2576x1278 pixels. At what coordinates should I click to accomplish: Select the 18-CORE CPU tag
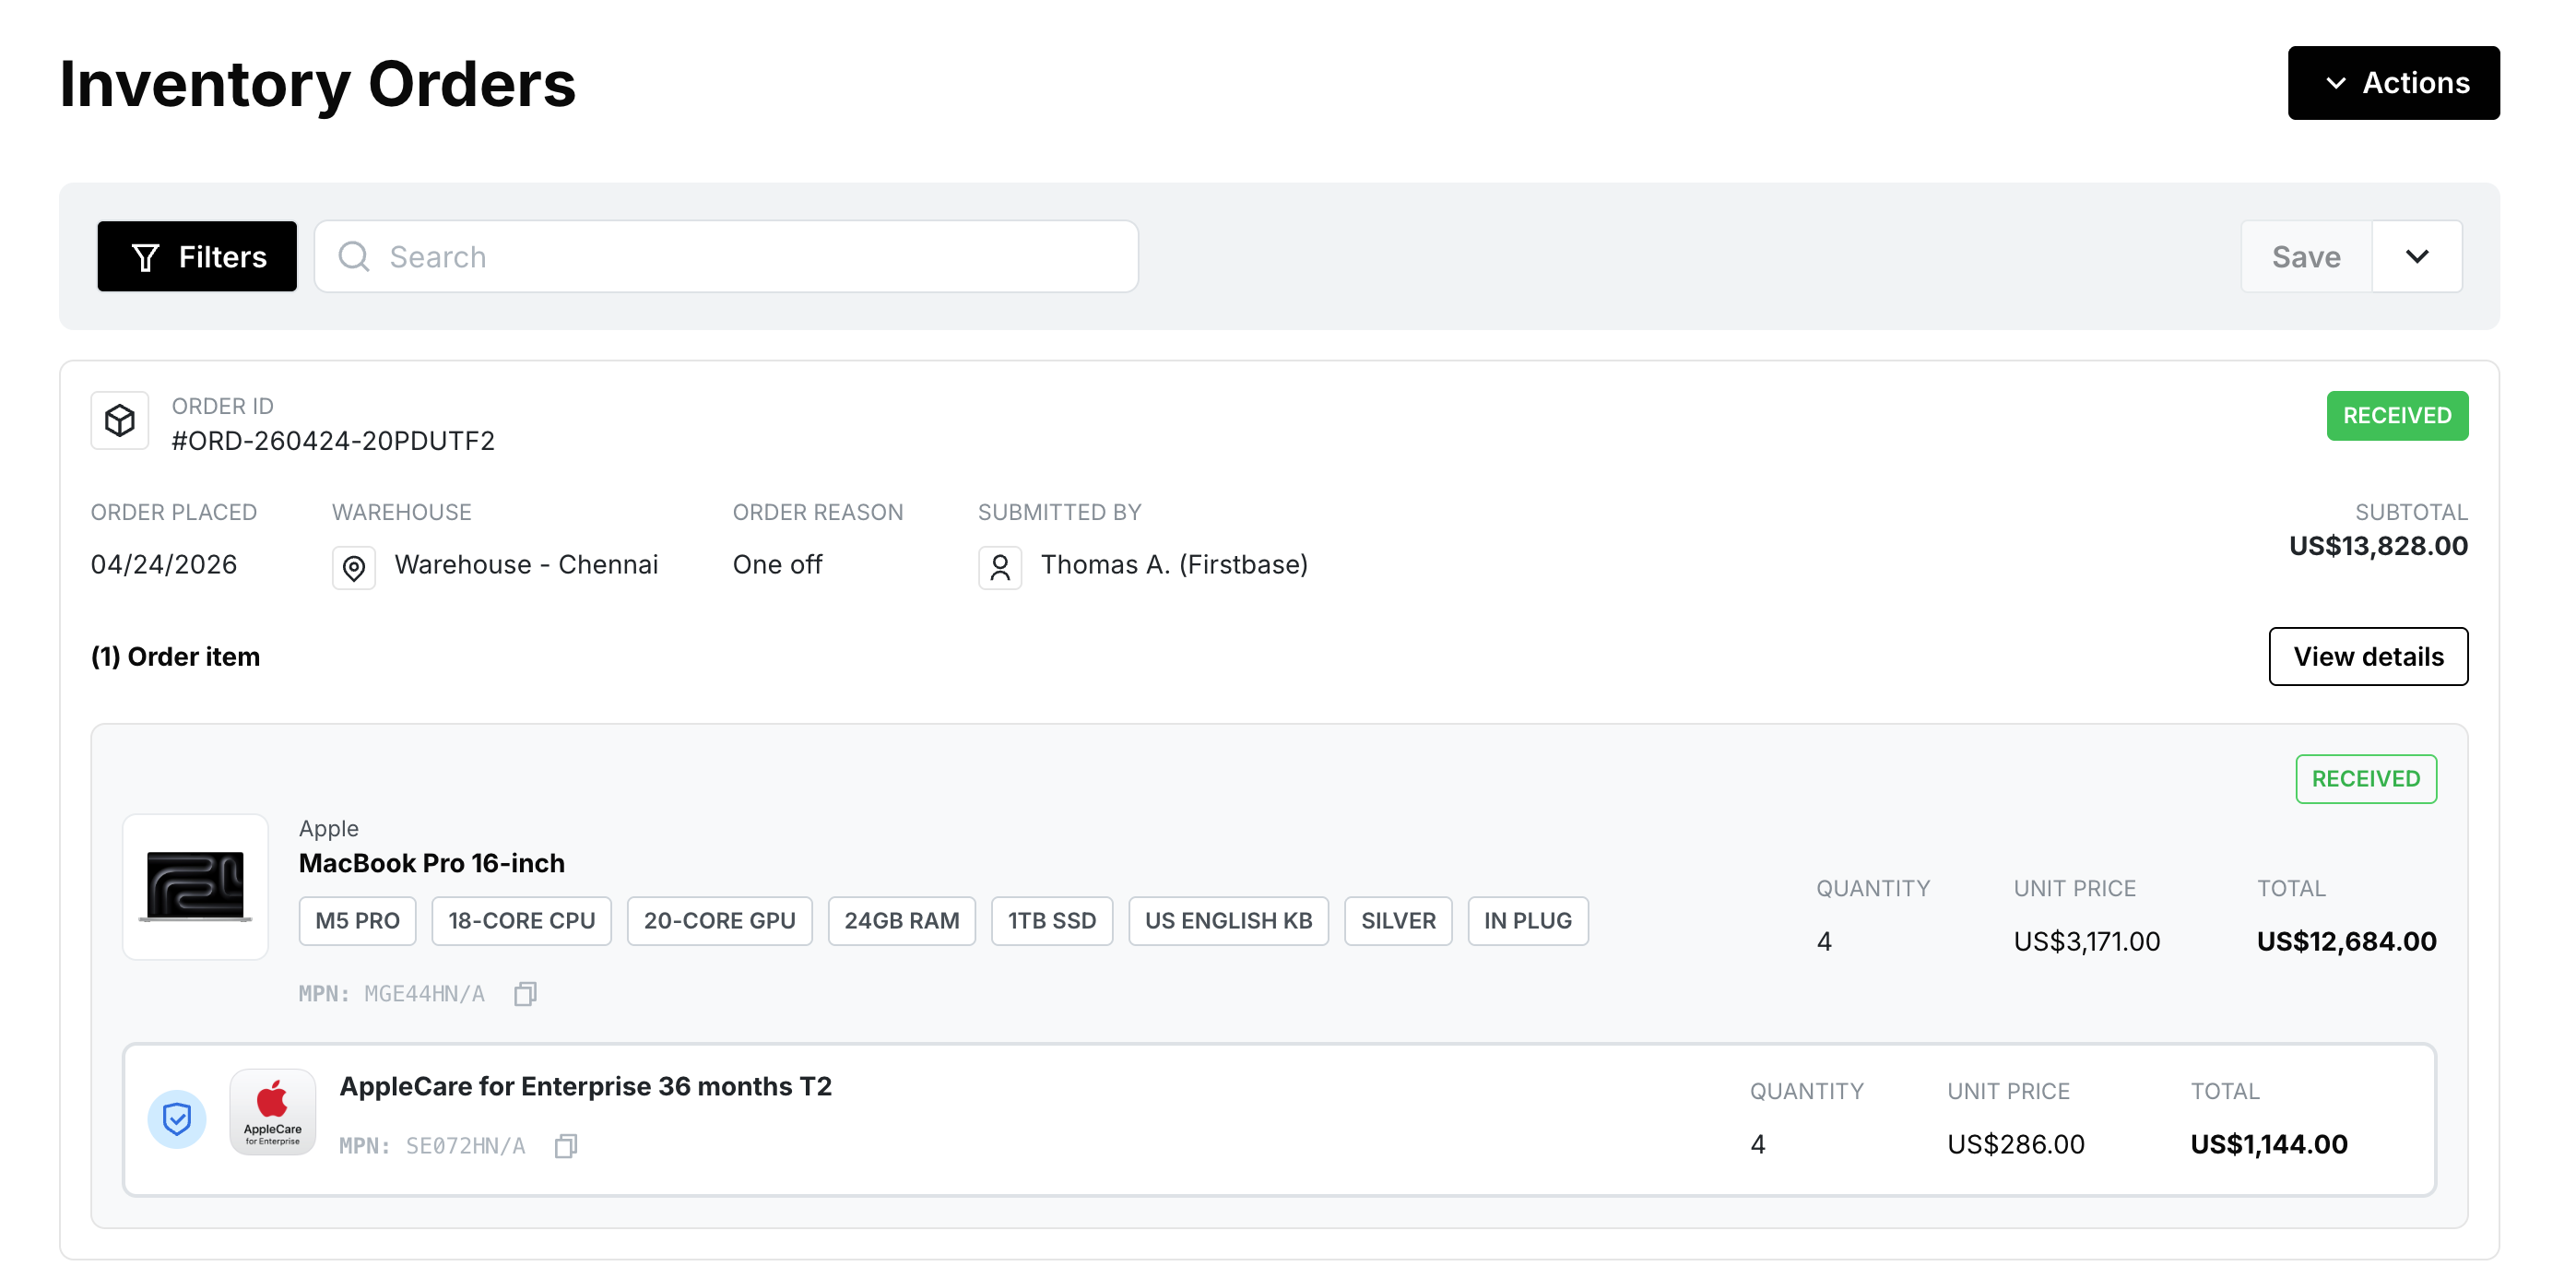[522, 921]
